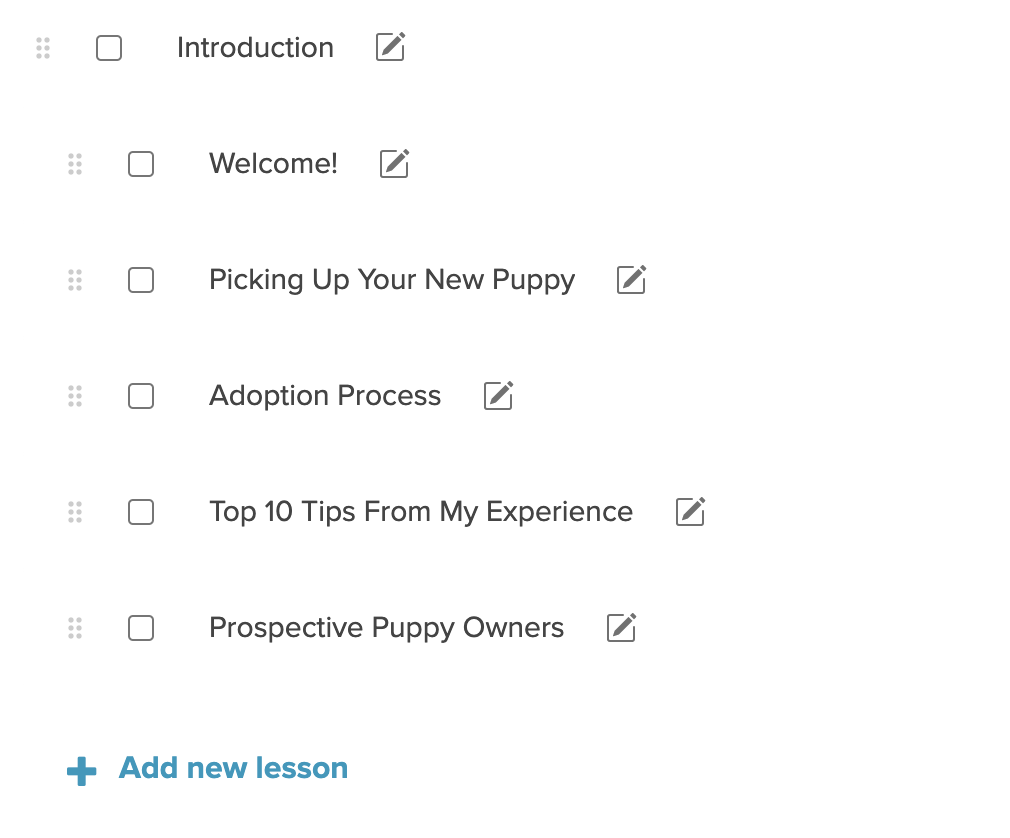Click the edit icon next to Welcome!
Image resolution: width=1010 pixels, height=838 pixels.
(x=394, y=163)
